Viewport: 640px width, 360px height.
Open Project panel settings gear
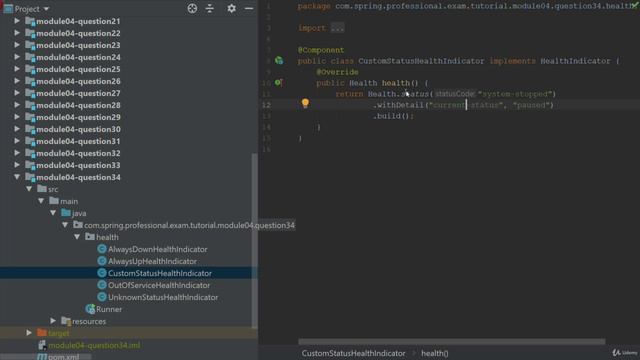pyautogui.click(x=231, y=9)
